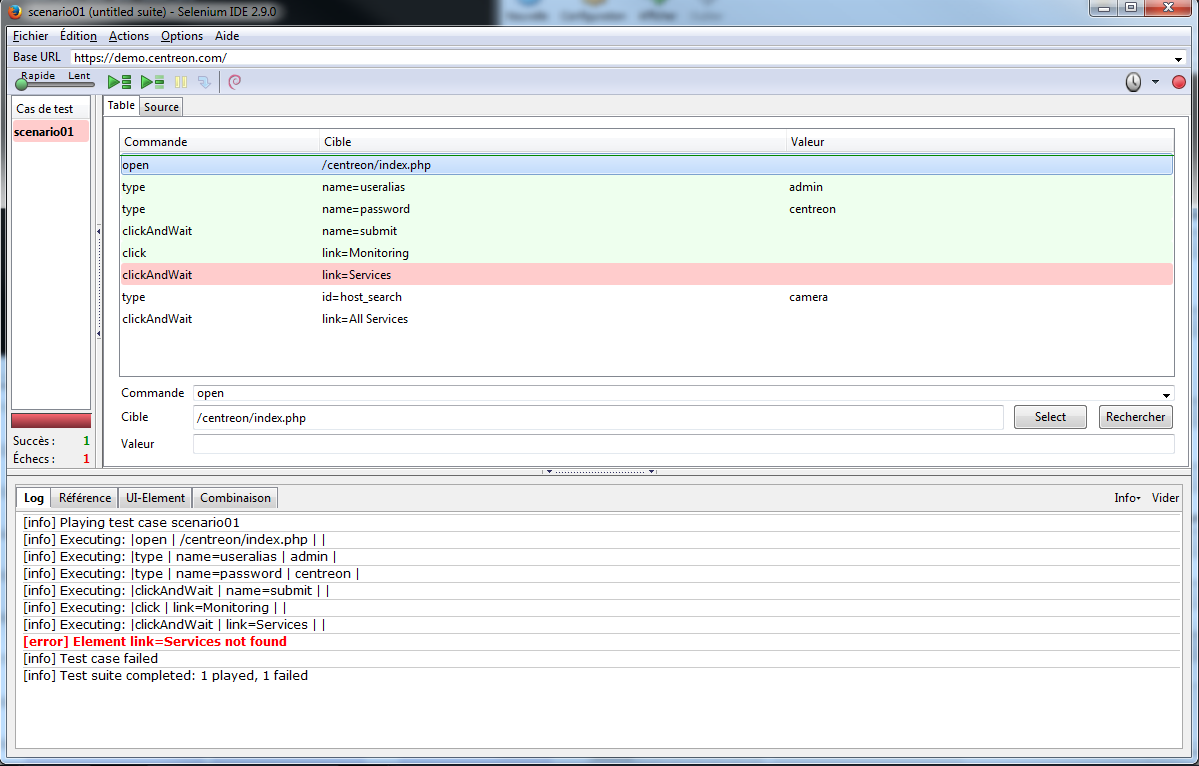Open the Commande combo box dropdown

click(1166, 394)
